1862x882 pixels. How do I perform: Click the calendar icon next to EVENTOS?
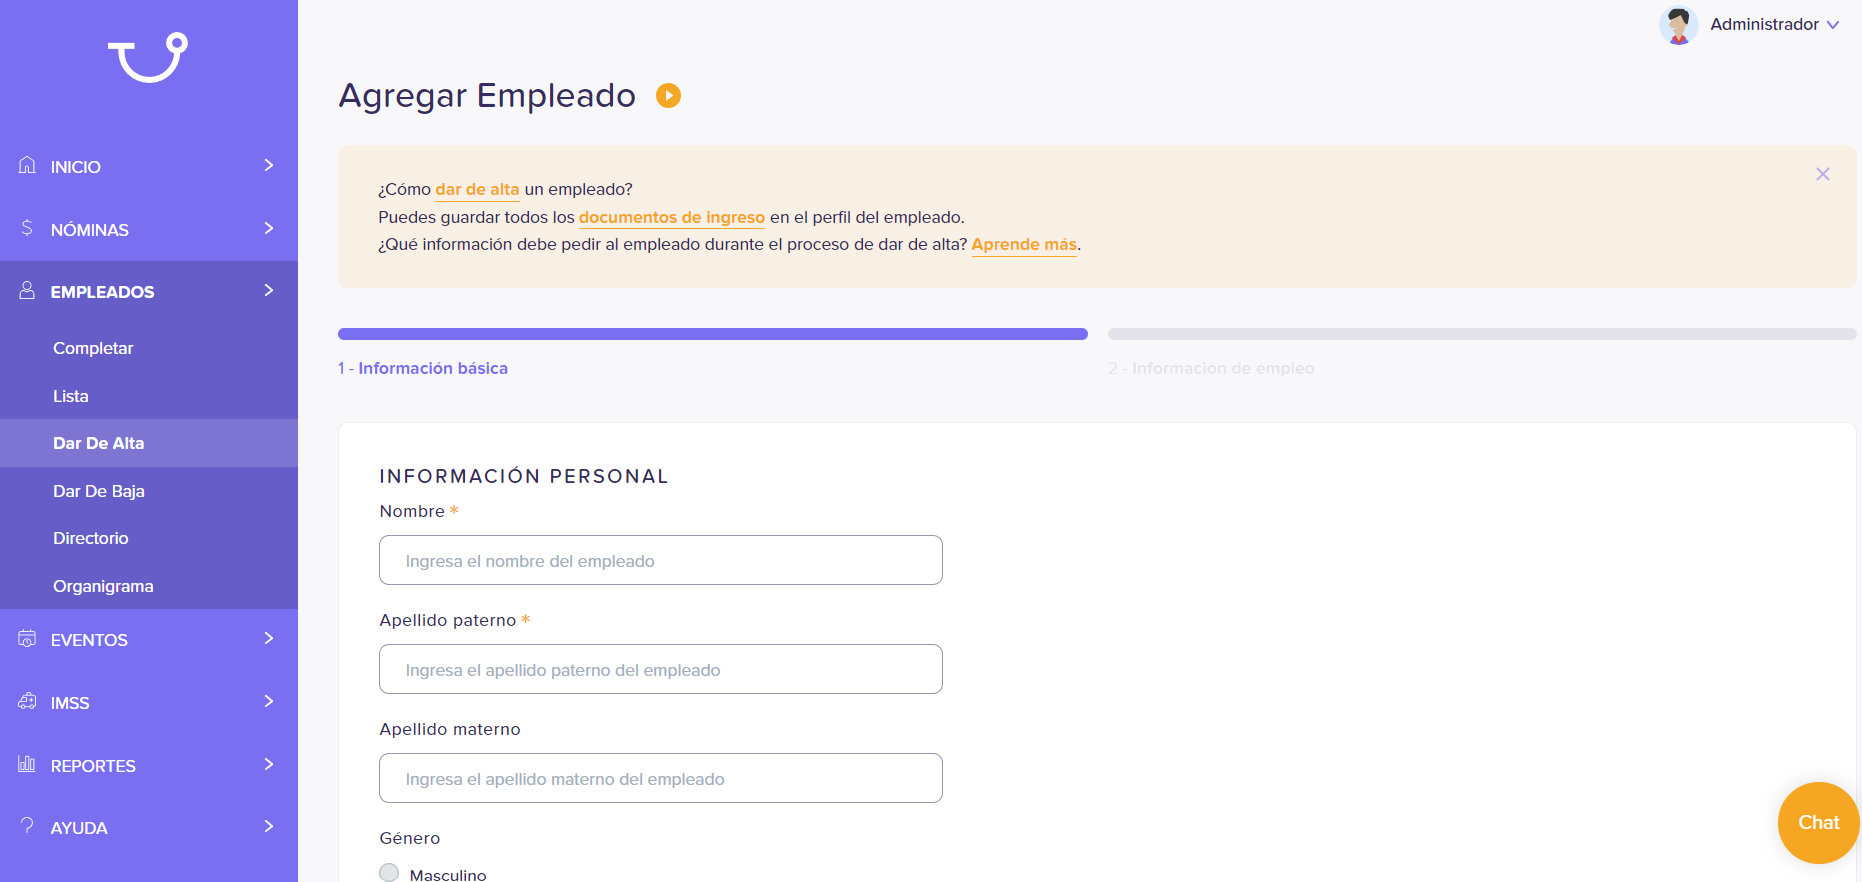tap(27, 638)
